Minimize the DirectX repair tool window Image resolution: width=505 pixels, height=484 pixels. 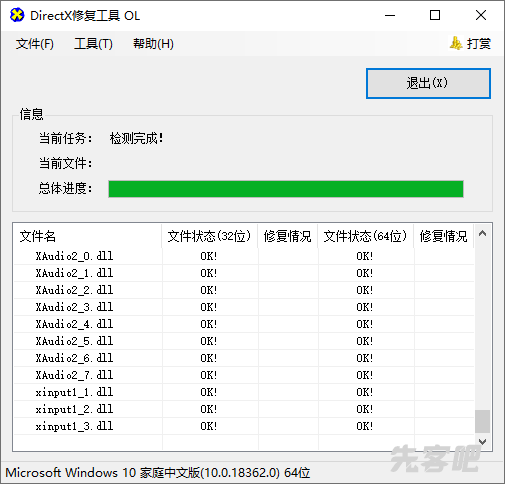click(x=390, y=15)
